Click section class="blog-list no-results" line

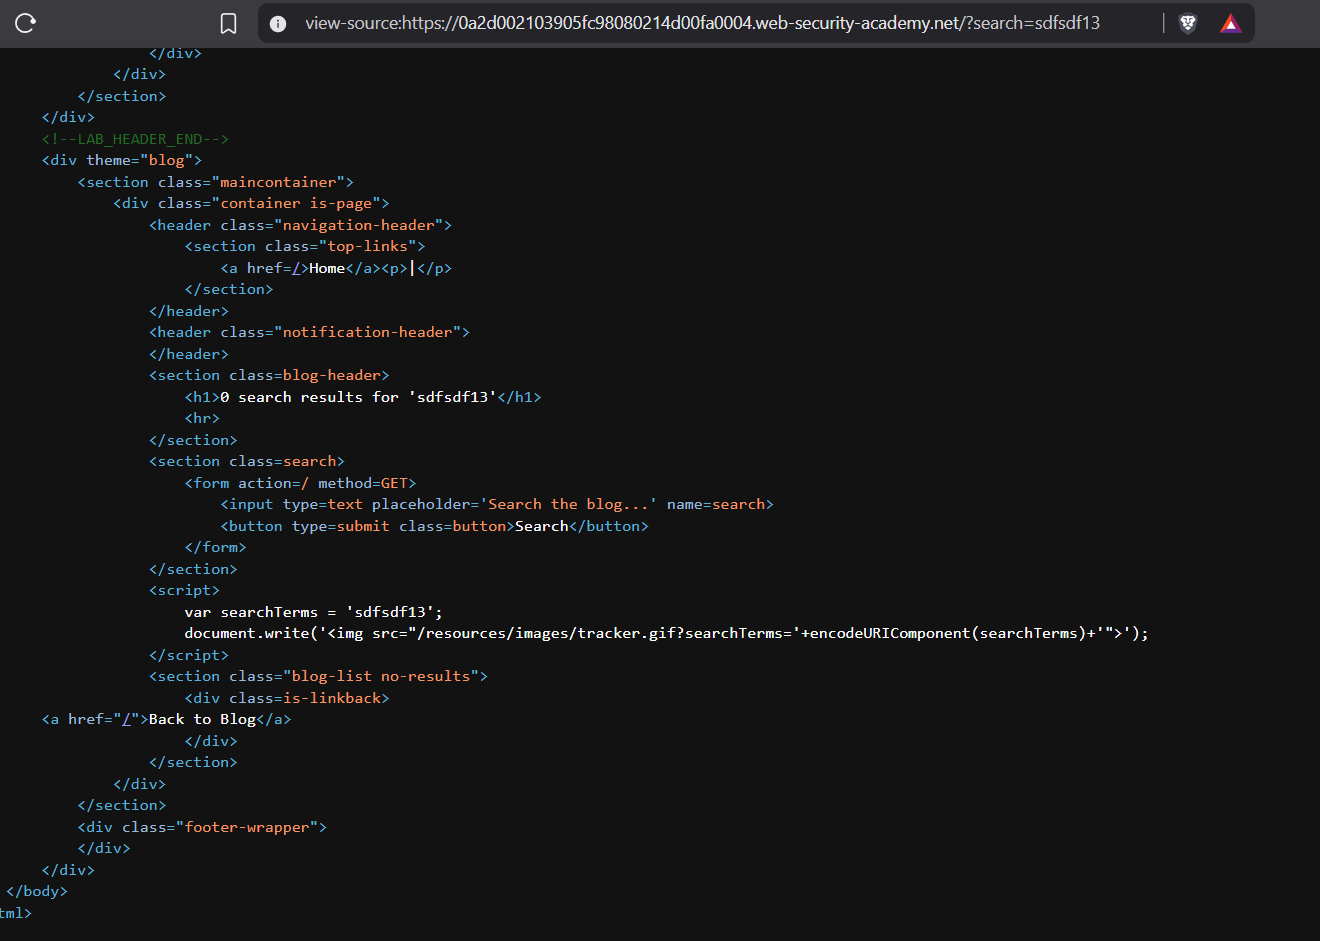[x=318, y=676]
